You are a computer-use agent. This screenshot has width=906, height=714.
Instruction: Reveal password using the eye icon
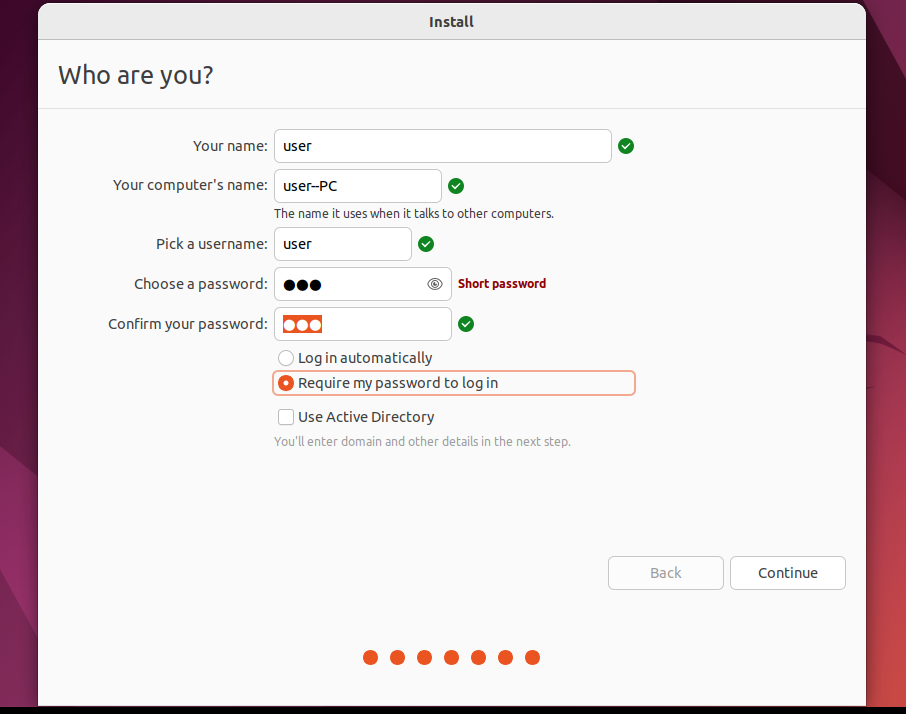point(435,284)
